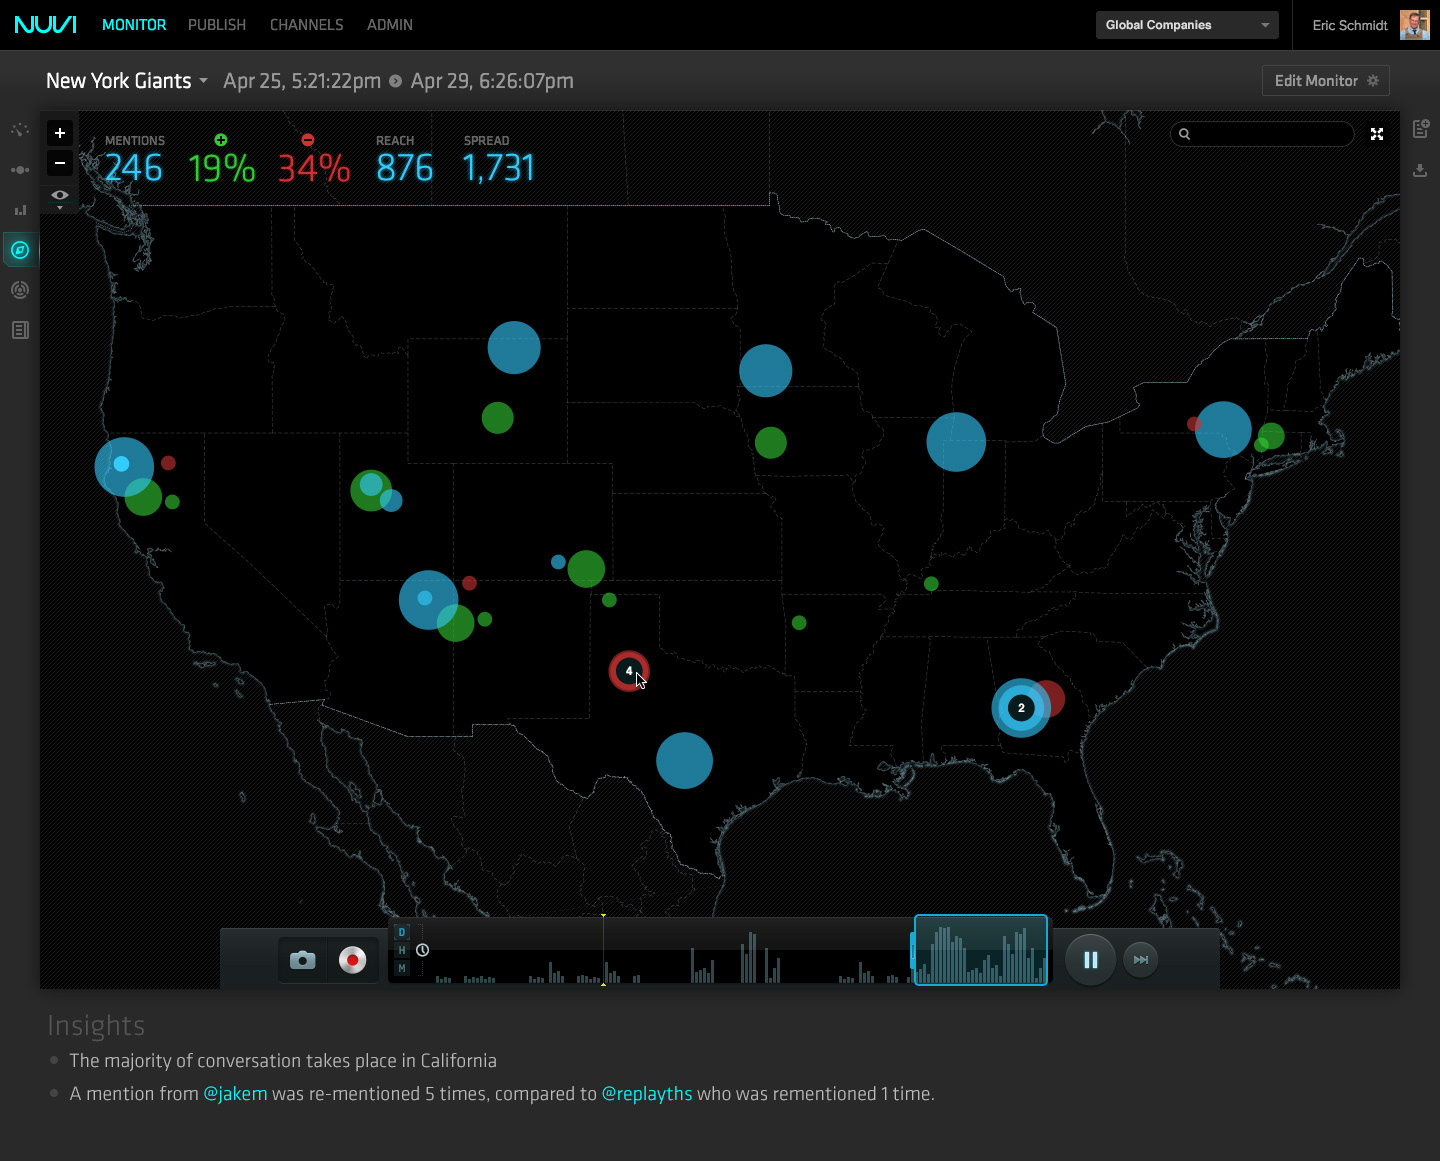Open Eric Schmidt user profile avatar
Screen dimensions: 1440x1161
point(1414,25)
